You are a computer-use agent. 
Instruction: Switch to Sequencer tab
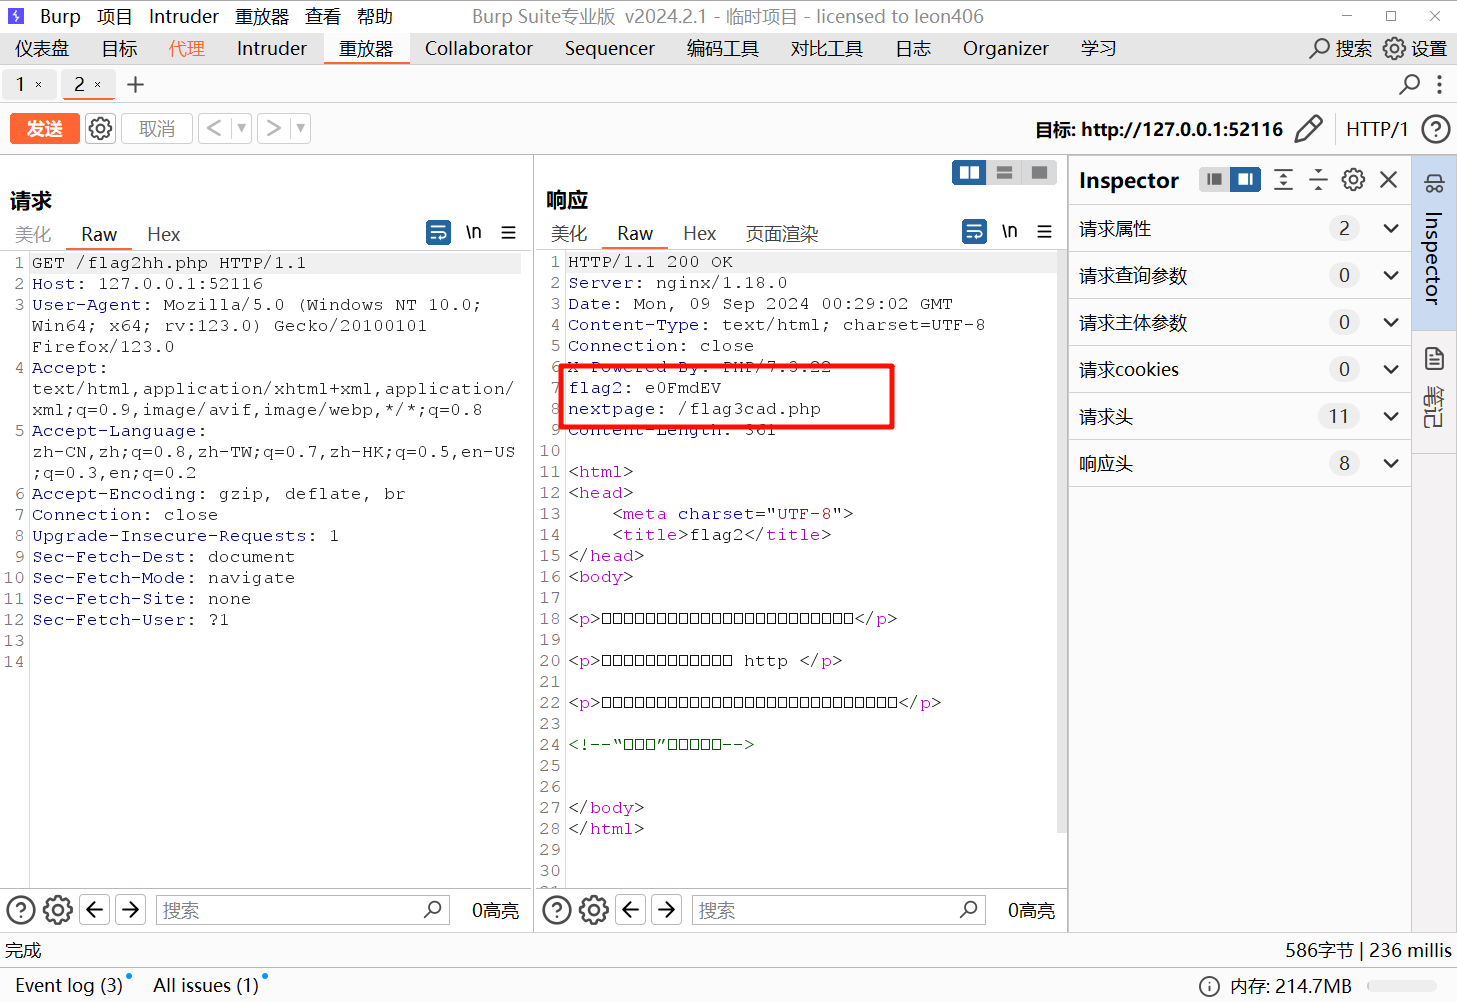click(609, 48)
